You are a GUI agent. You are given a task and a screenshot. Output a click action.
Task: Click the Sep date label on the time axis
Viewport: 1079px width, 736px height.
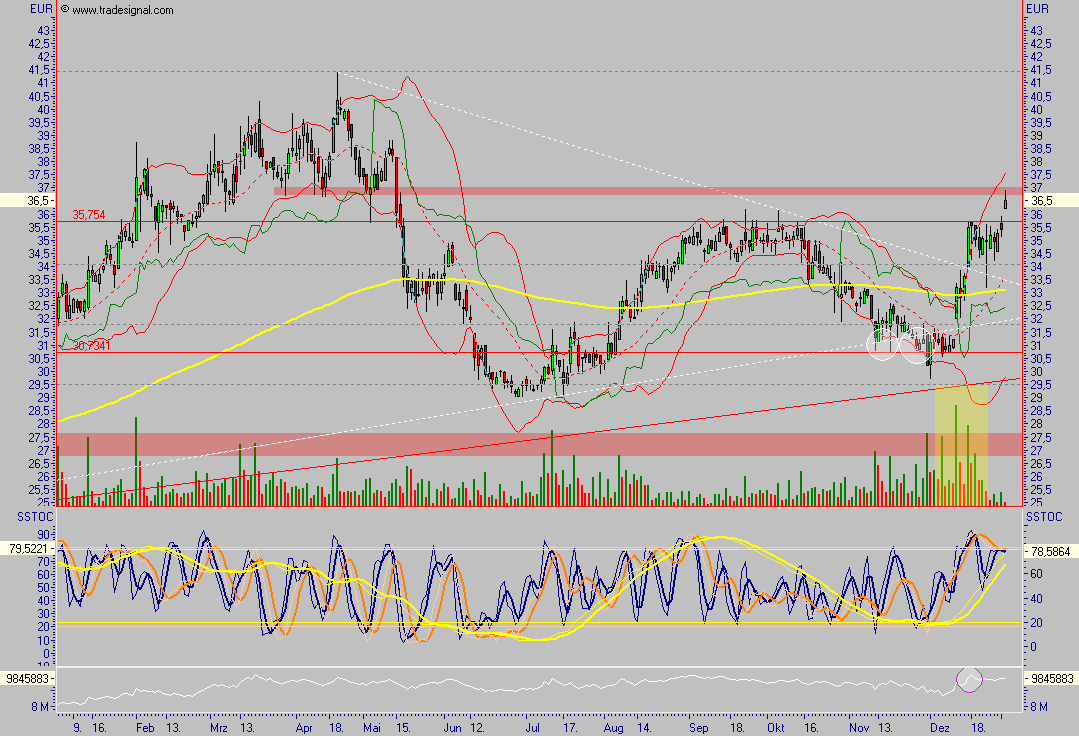pos(697,730)
